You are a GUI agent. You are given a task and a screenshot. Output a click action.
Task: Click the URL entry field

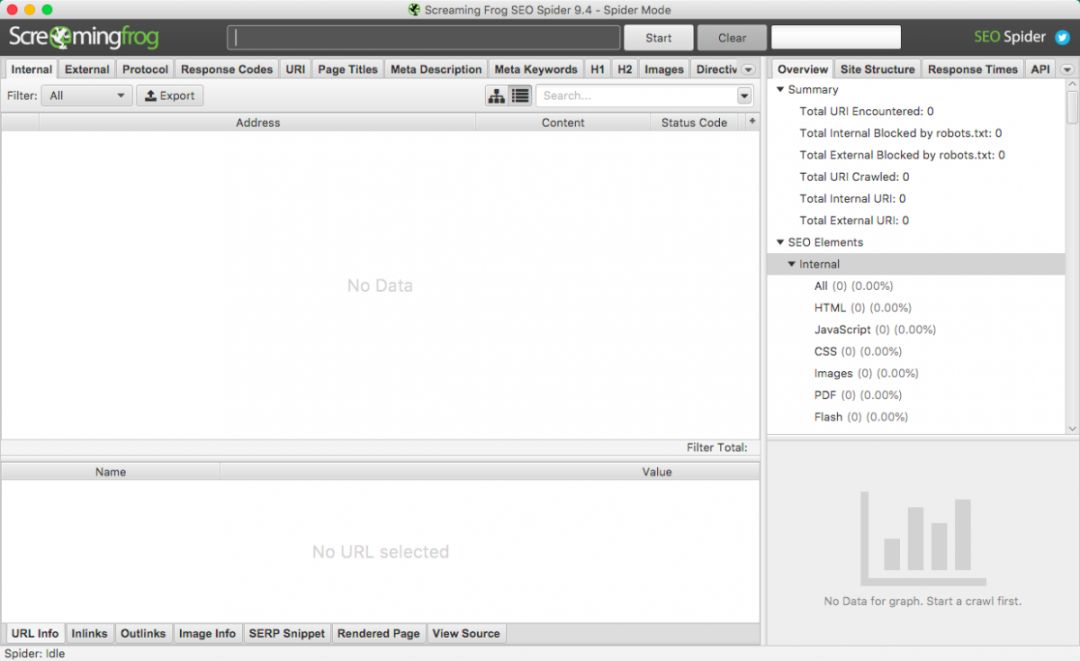(x=424, y=38)
